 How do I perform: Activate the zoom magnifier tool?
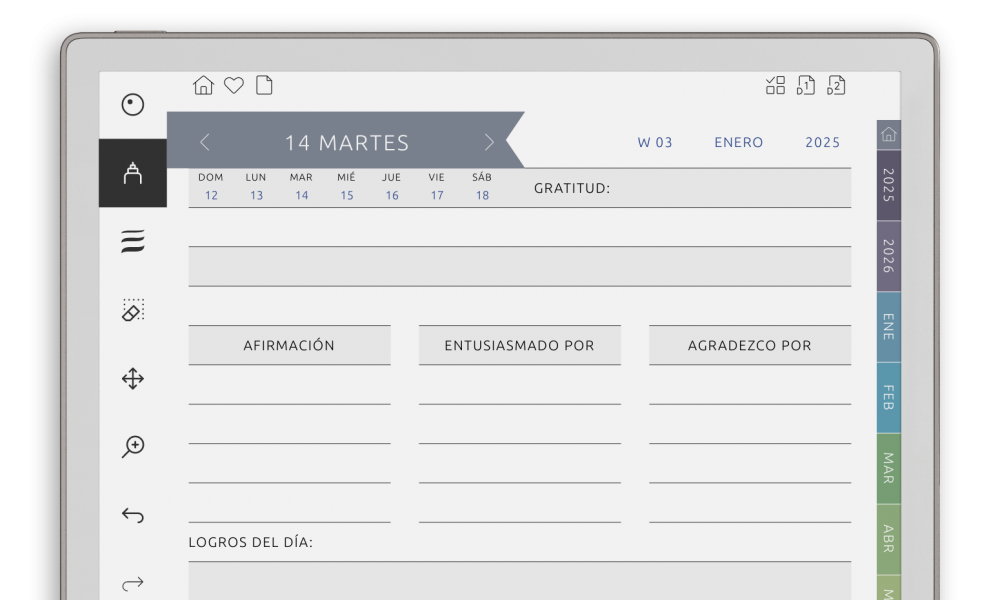pyautogui.click(x=133, y=446)
